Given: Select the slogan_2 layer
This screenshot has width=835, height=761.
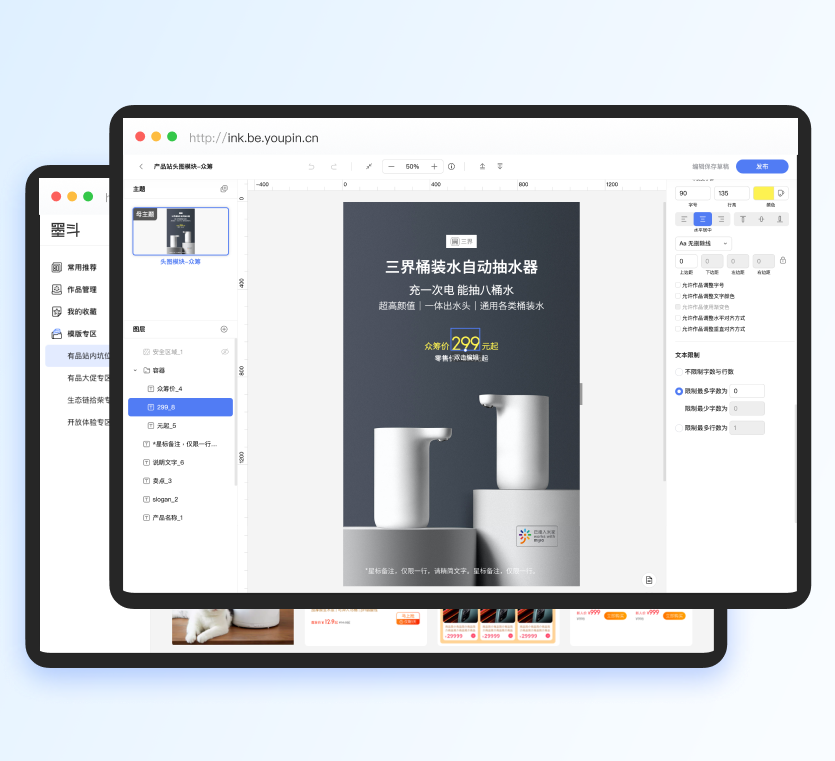Looking at the screenshot, I should coord(181,499).
